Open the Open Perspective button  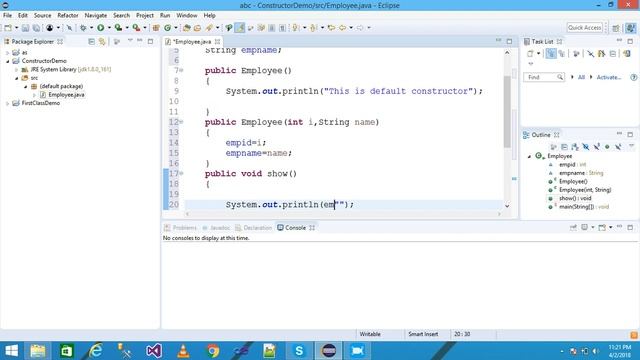tap(616, 28)
